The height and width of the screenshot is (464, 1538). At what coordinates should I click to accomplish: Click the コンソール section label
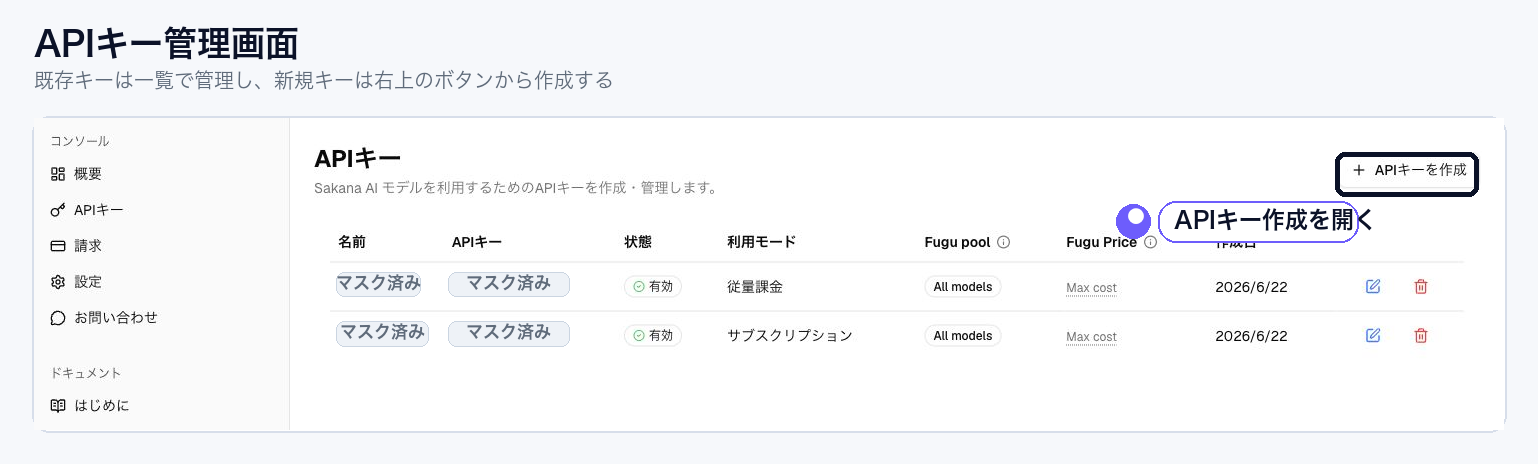80,141
